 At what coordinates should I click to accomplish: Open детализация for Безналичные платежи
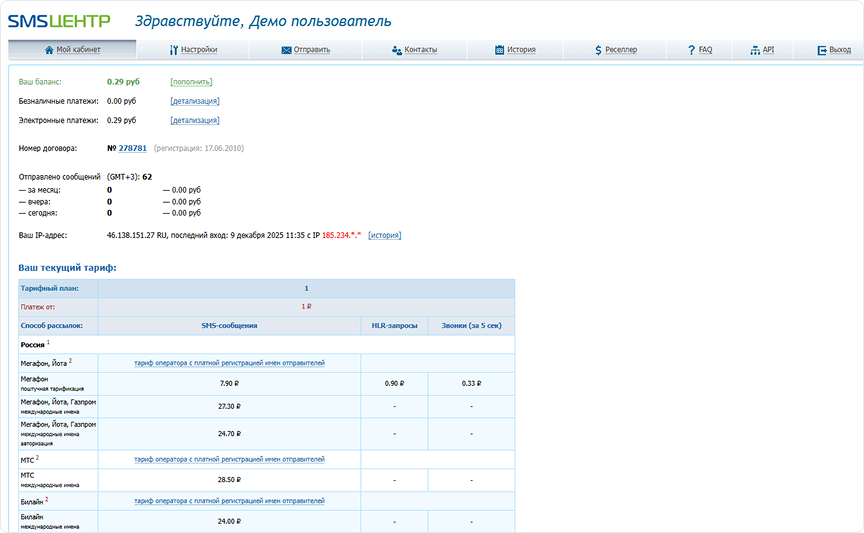coord(195,101)
